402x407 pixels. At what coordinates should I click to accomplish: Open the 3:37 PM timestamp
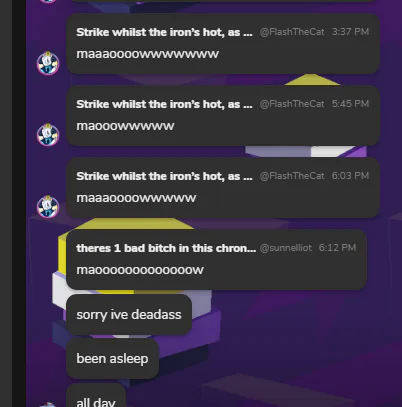(350, 32)
